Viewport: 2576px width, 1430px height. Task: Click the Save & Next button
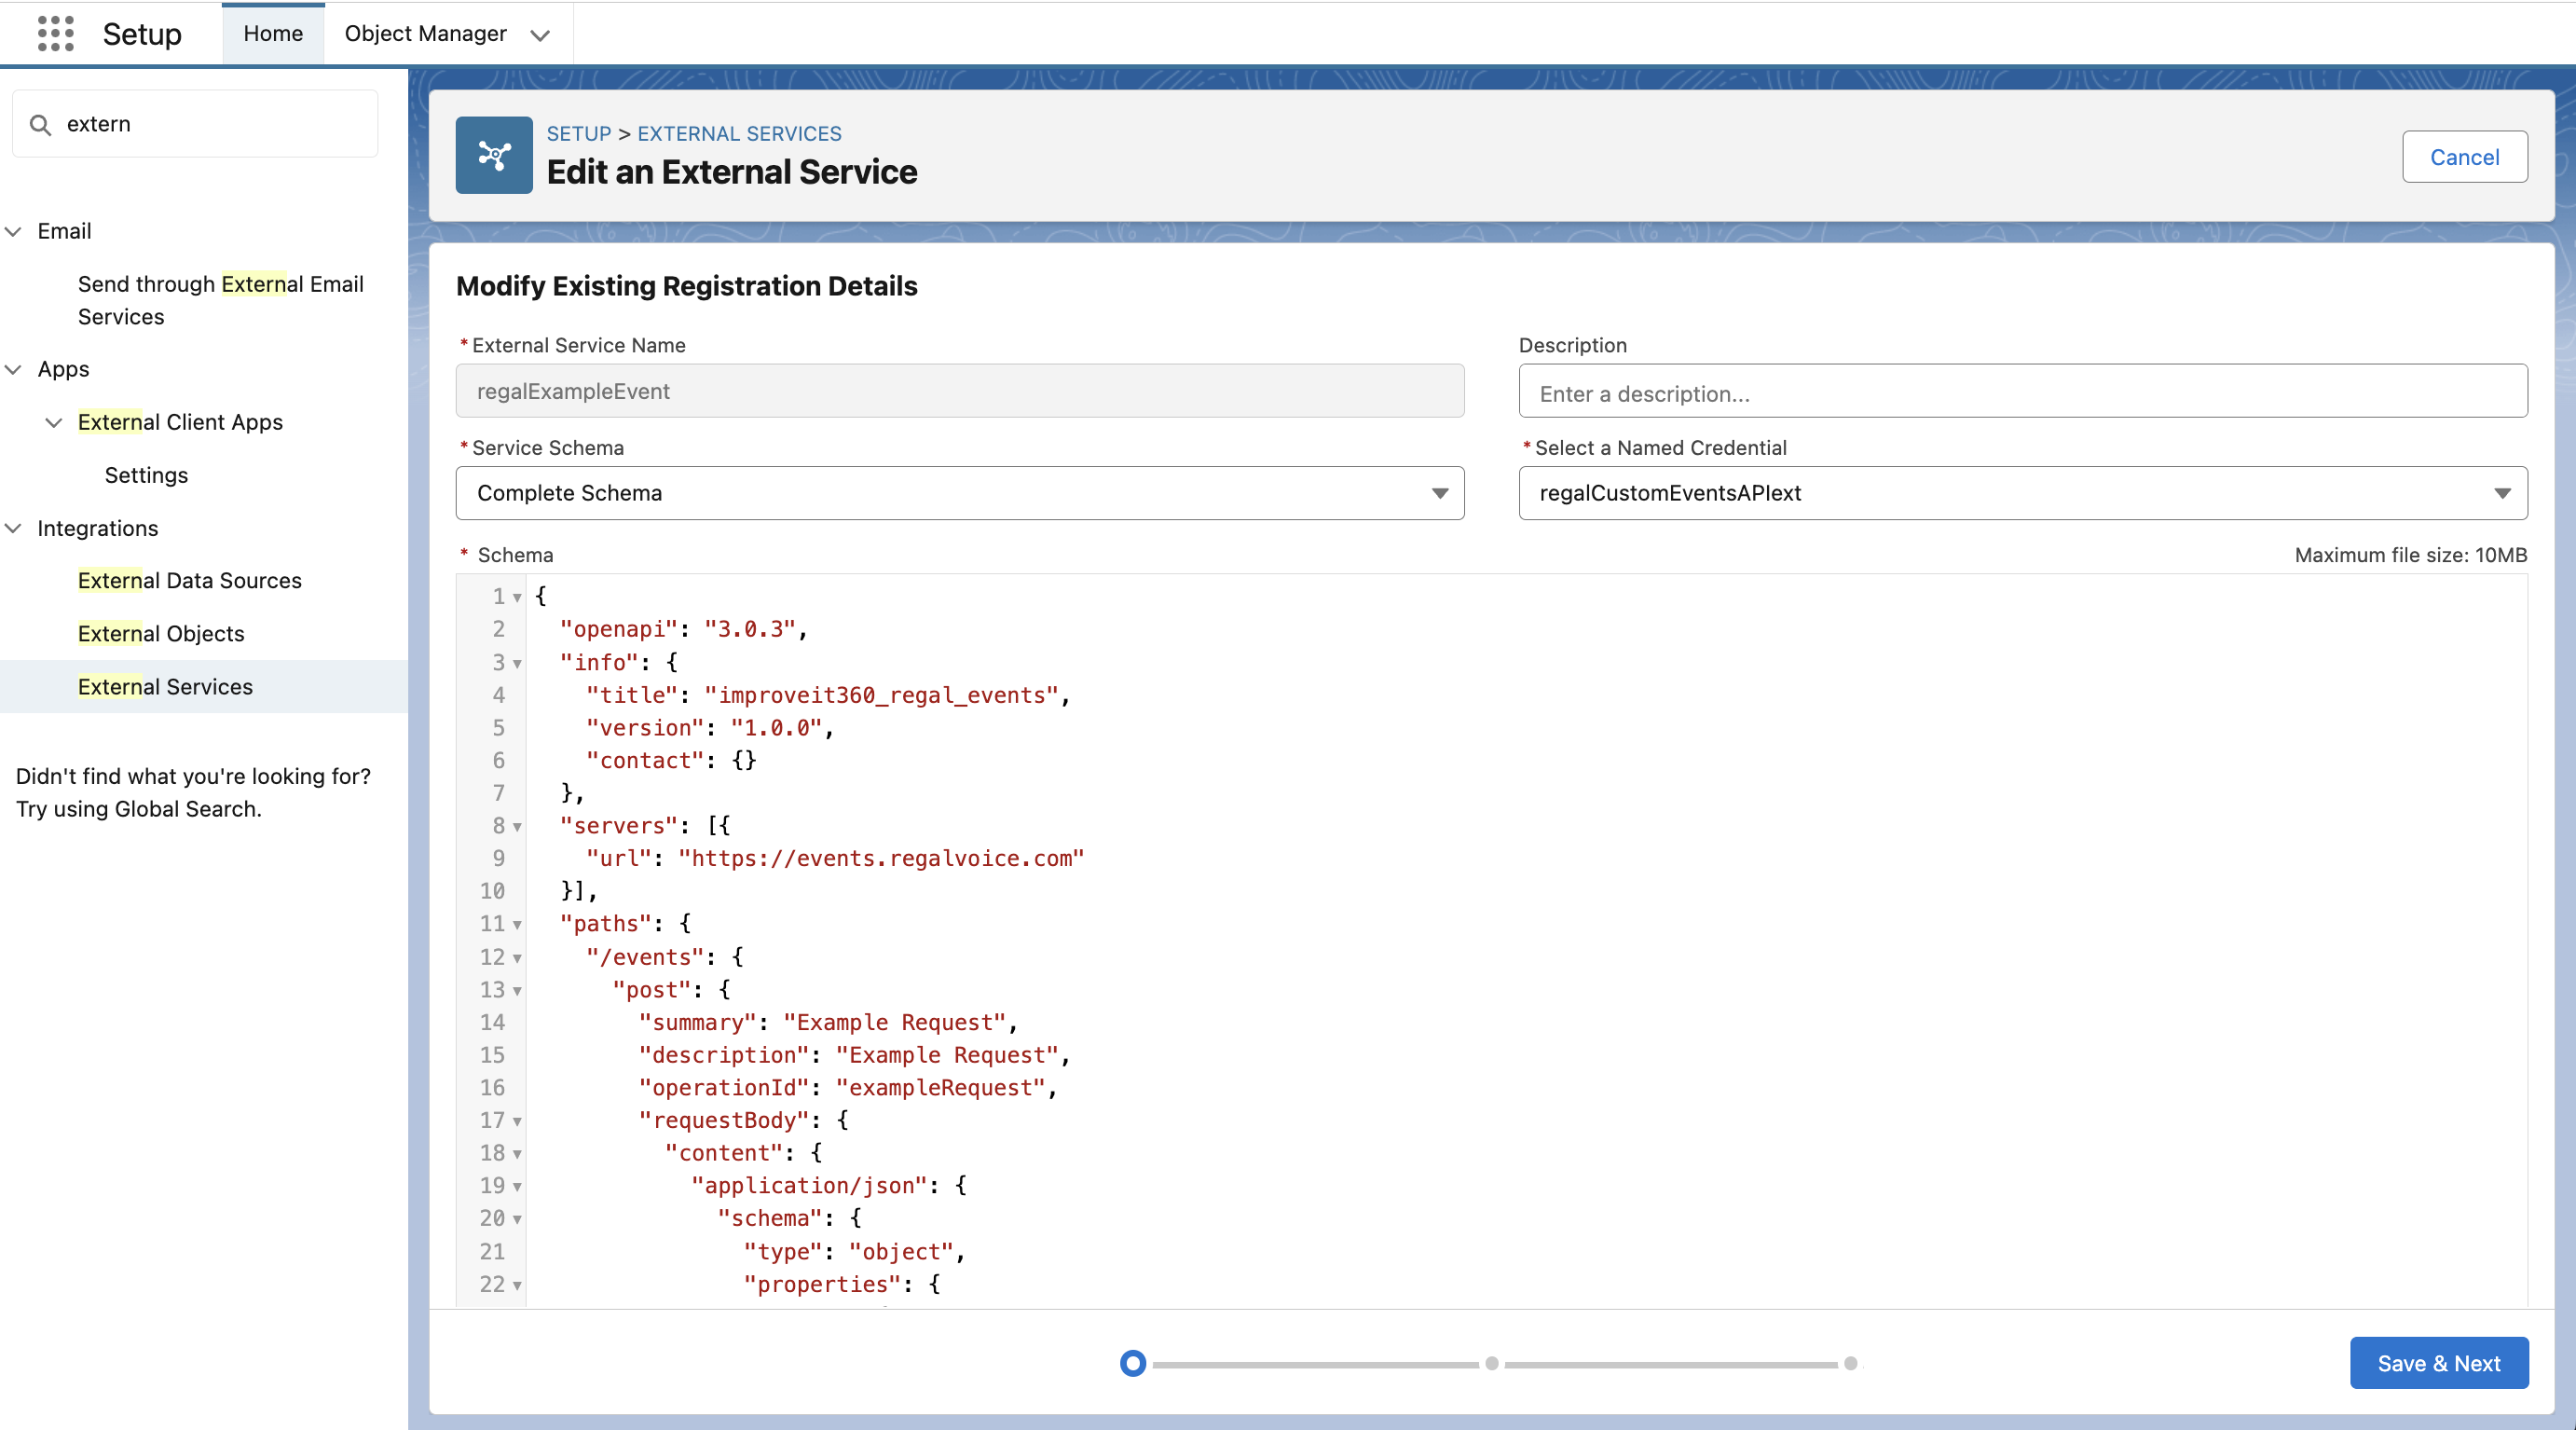[x=2438, y=1363]
